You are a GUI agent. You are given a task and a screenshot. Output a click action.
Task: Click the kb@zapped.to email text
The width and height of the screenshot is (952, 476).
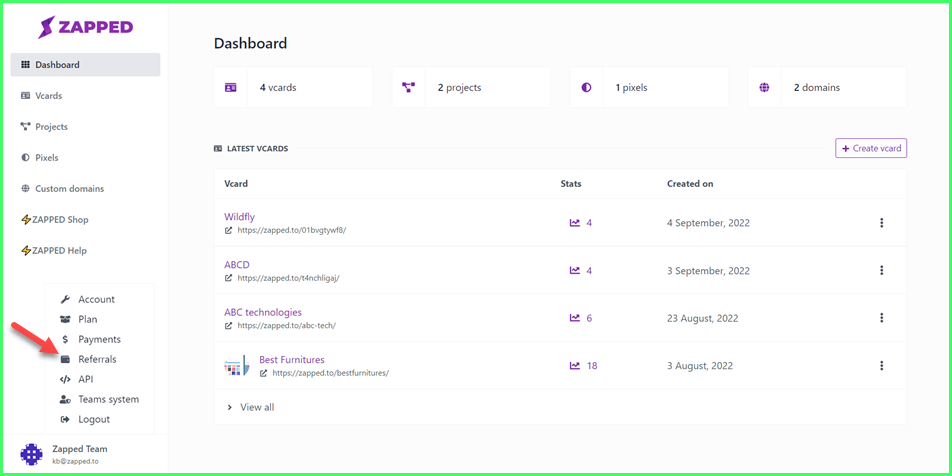coord(73,461)
